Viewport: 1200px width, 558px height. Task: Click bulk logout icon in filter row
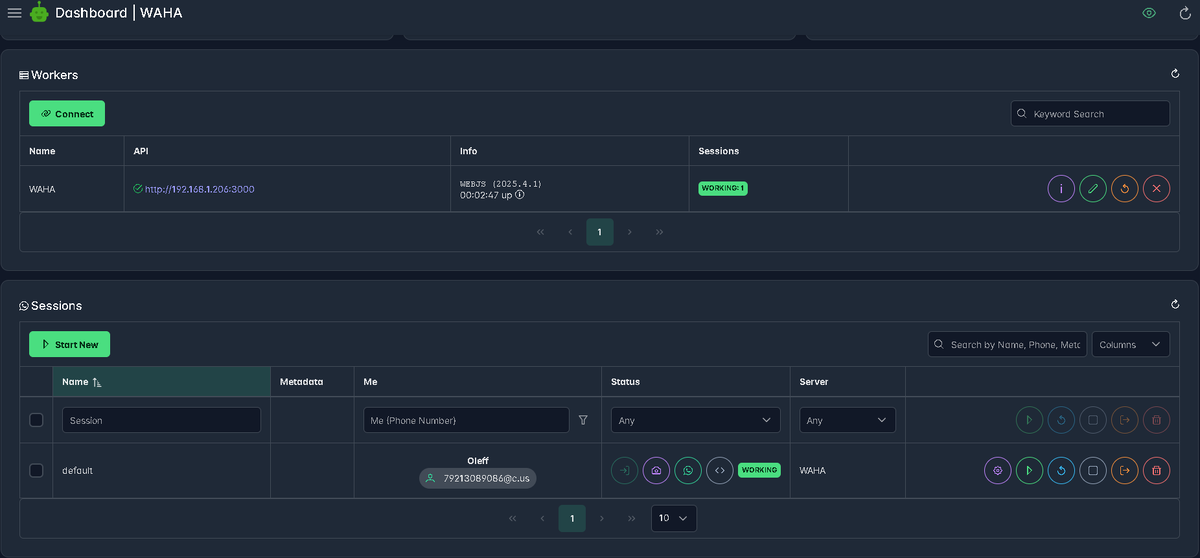[x=1125, y=420]
